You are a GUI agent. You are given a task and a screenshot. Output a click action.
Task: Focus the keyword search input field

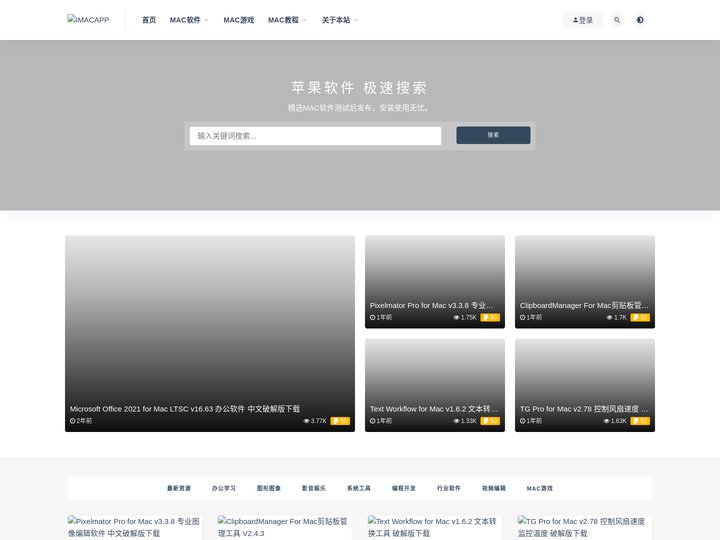coord(315,136)
